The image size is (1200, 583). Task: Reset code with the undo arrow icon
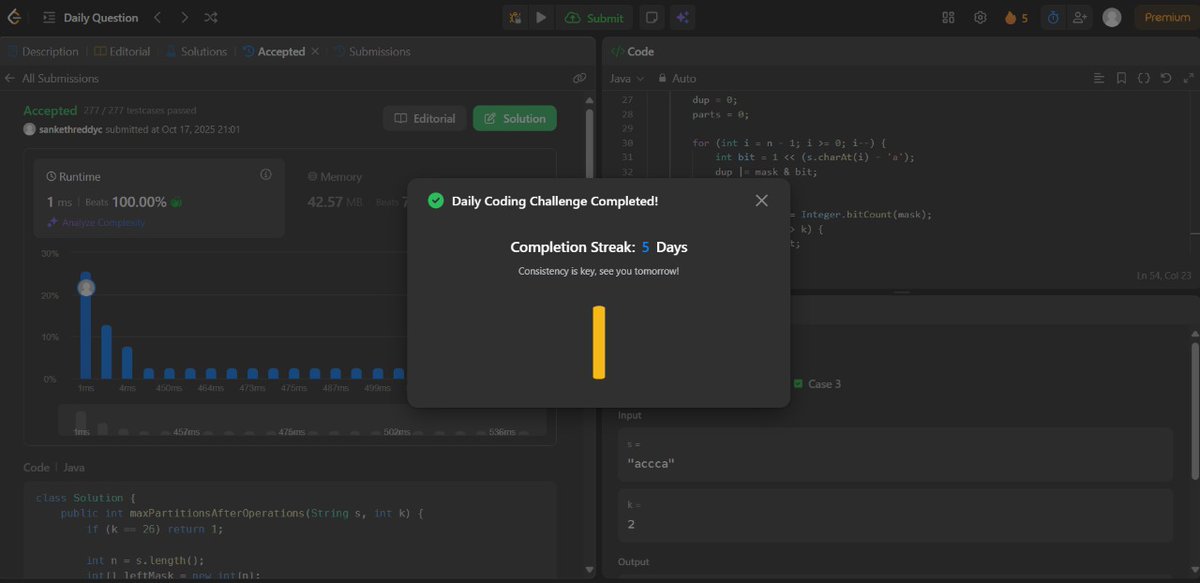(x=1166, y=78)
